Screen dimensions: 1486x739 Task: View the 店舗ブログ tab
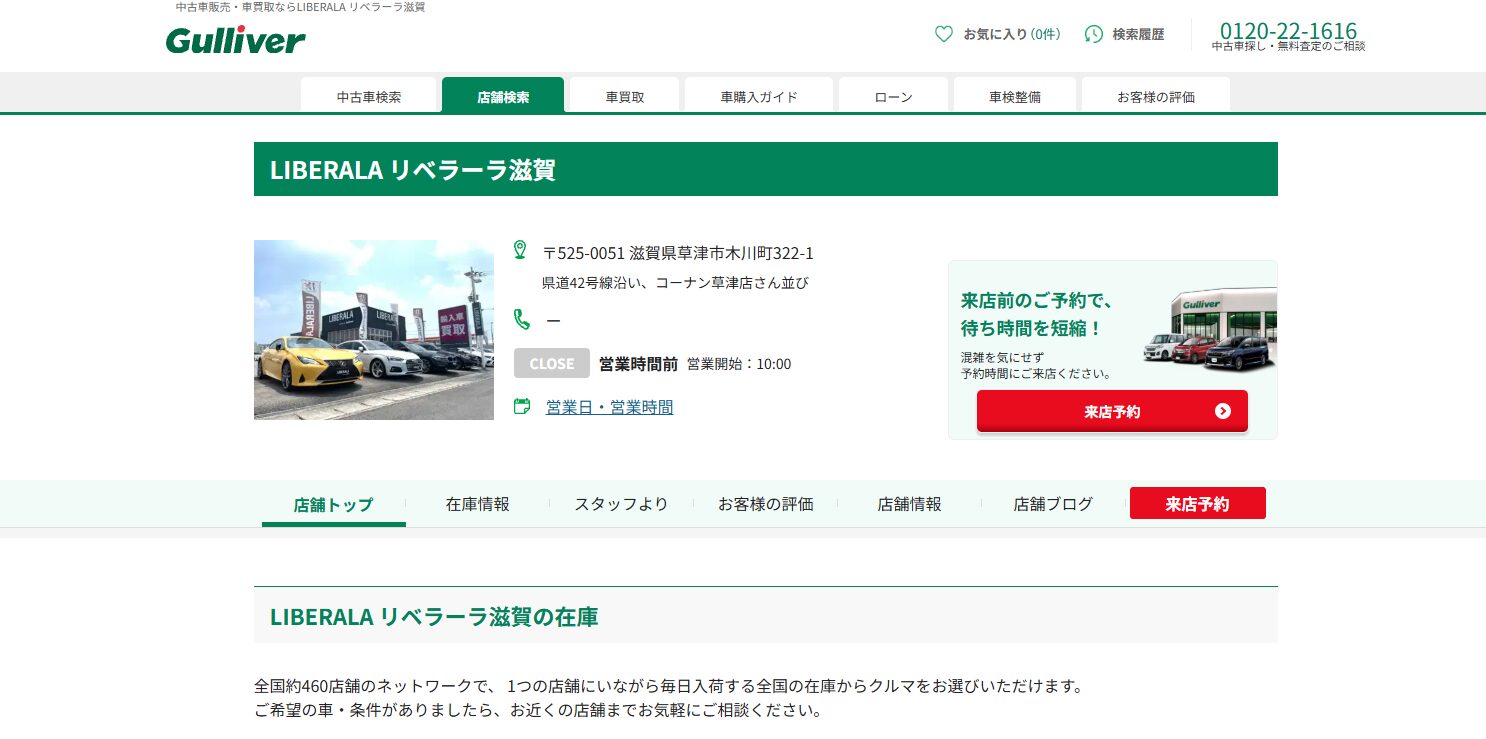[1052, 504]
